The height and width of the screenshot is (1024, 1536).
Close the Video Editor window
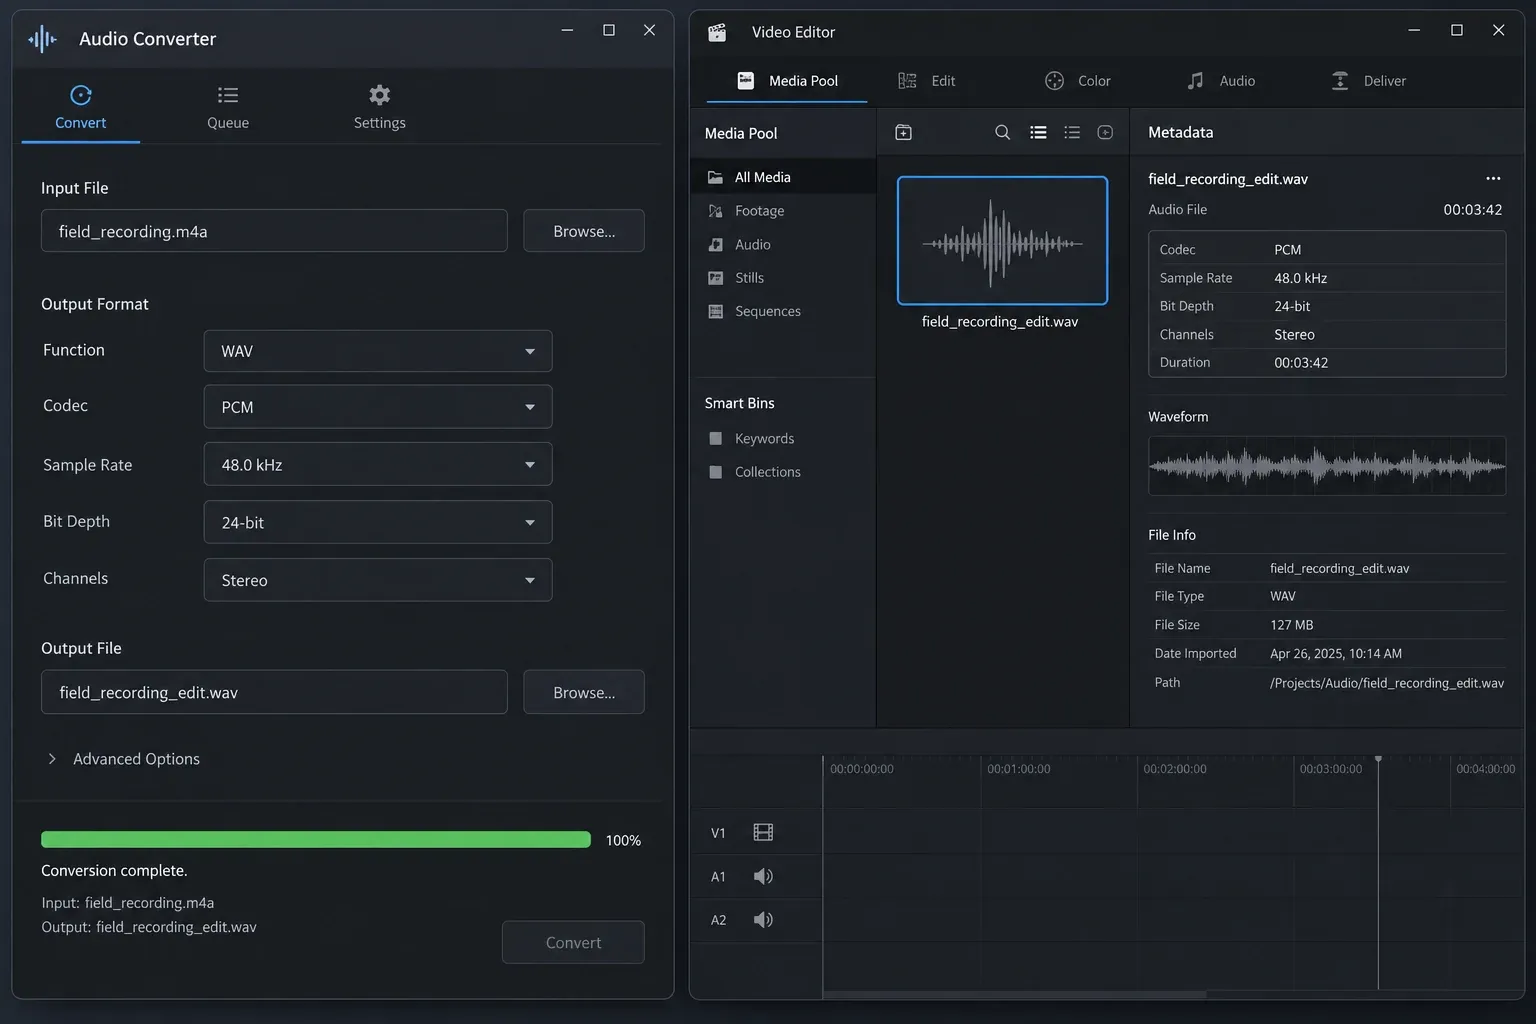coord(1498,30)
